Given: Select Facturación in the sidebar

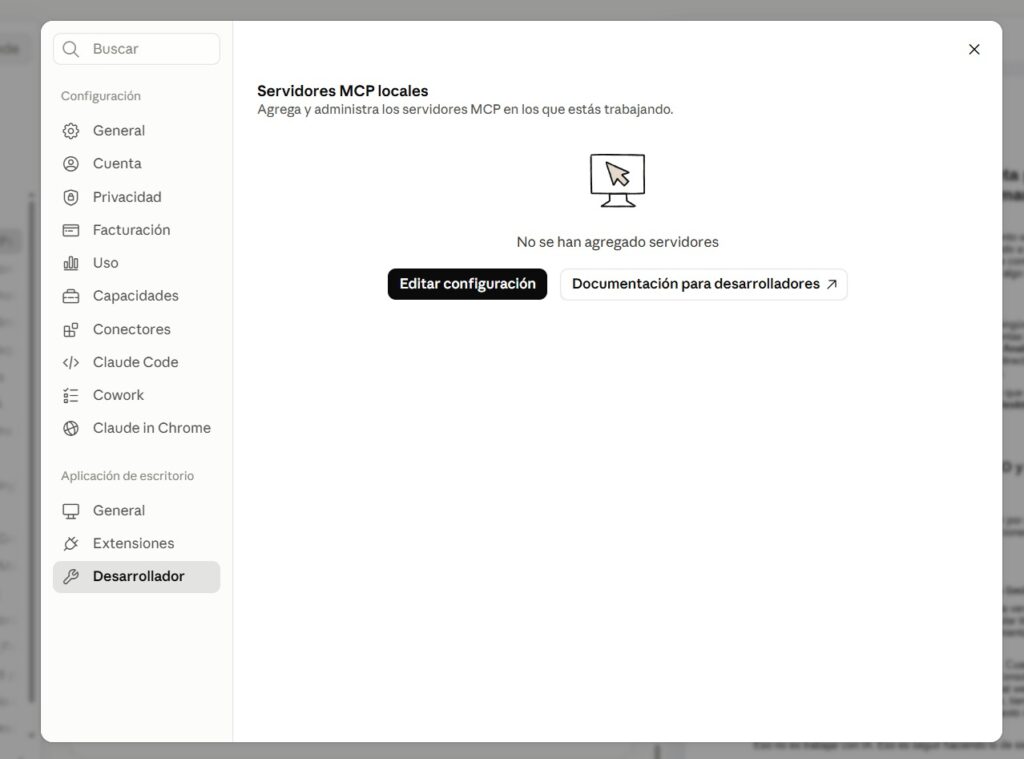Looking at the screenshot, I should coord(136,230).
